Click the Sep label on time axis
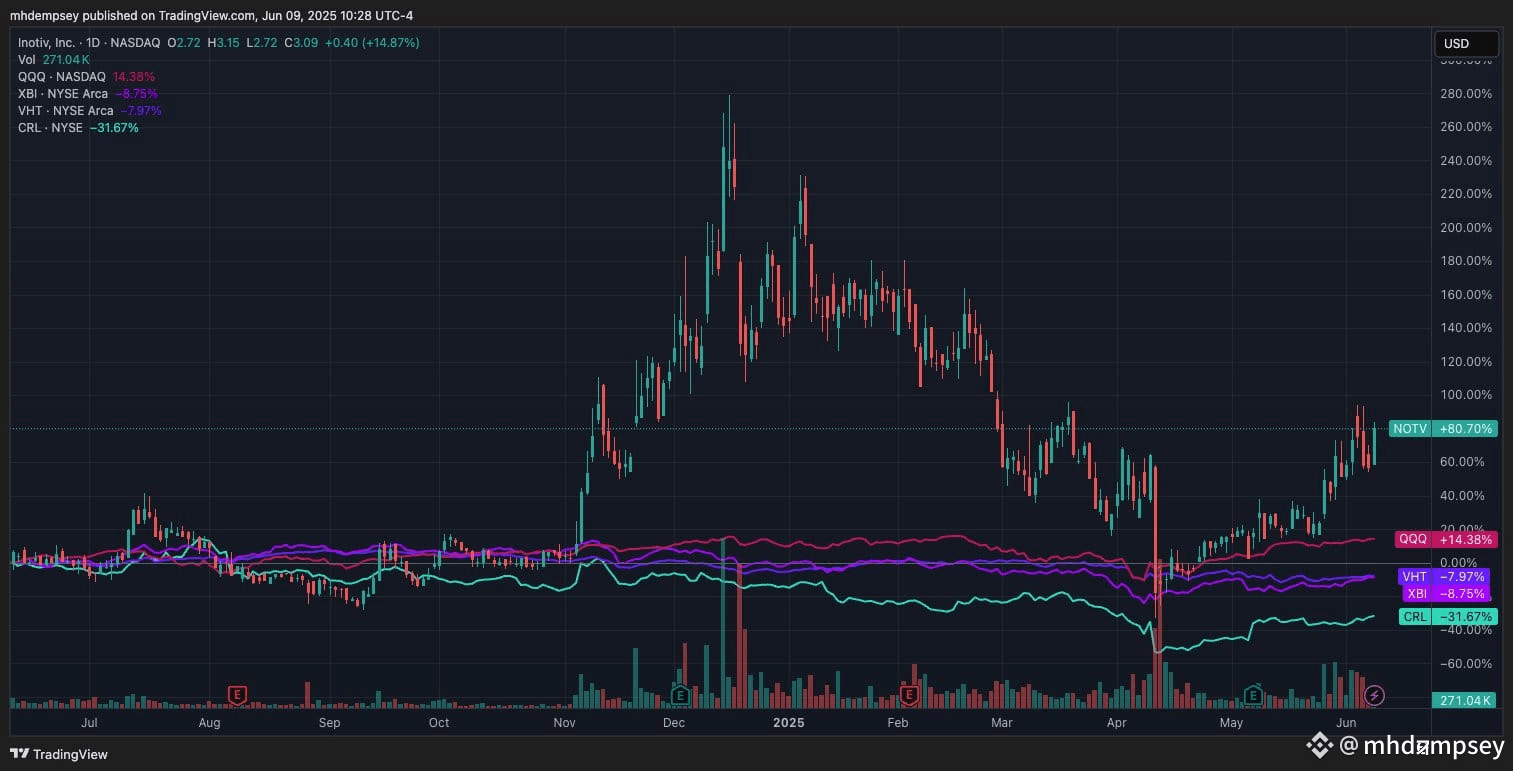Viewport: 1513px width, 771px height. tap(329, 722)
